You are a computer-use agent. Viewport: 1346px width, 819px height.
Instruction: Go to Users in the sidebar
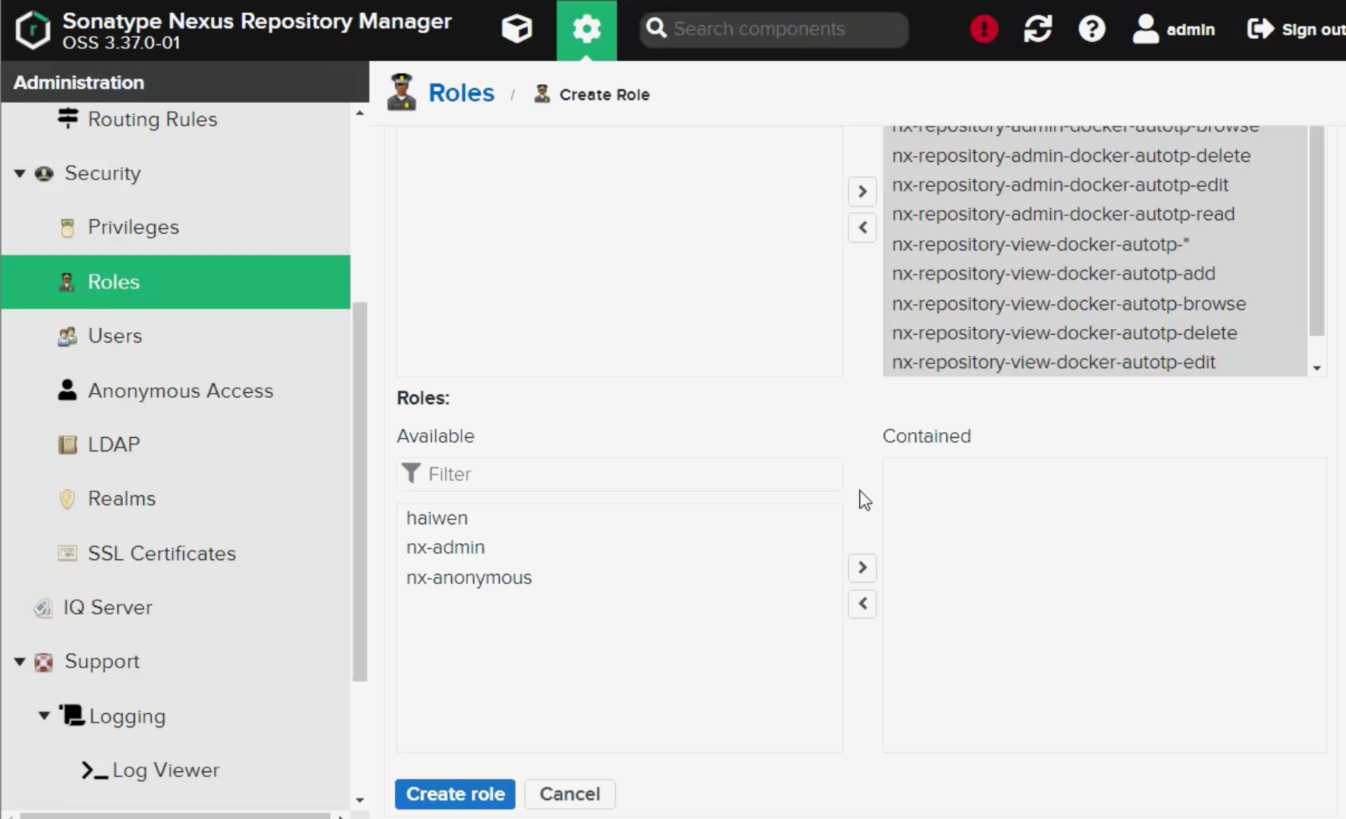[115, 336]
